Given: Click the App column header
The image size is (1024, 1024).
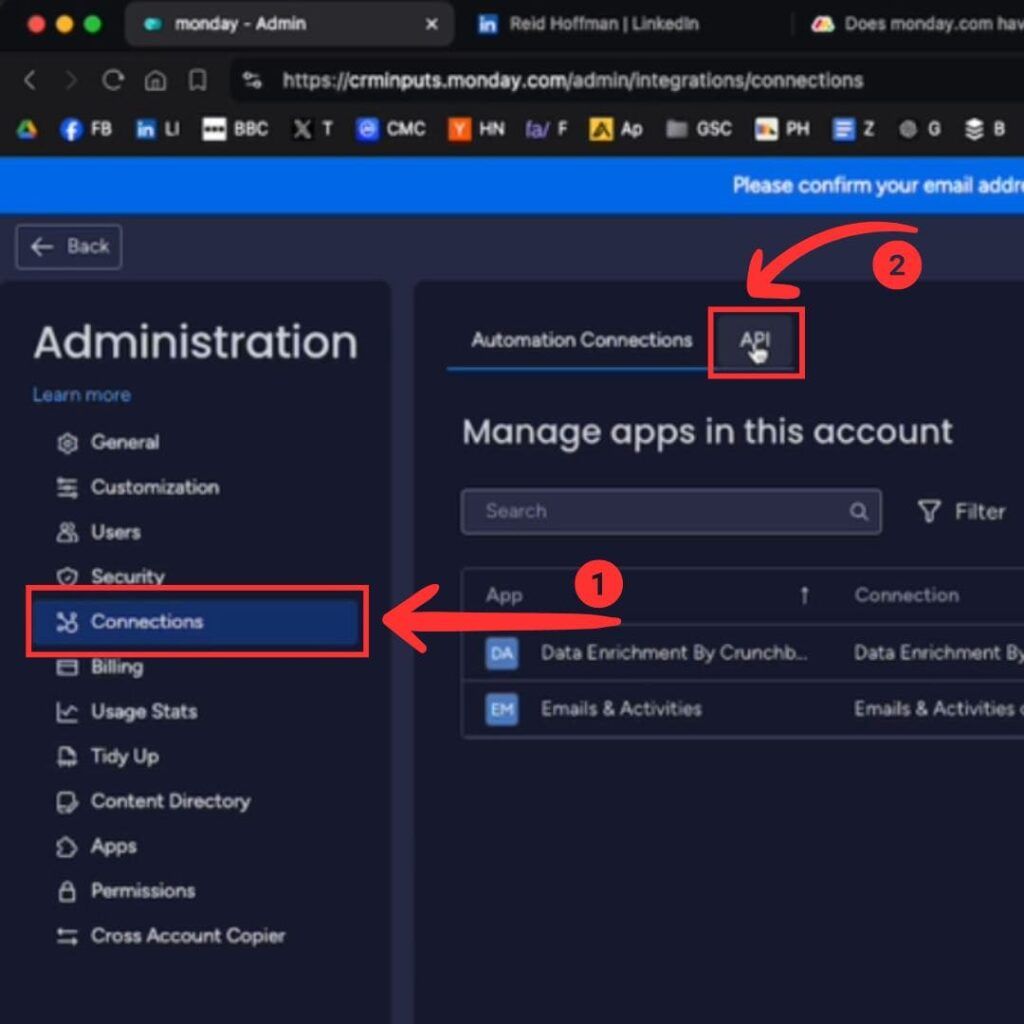Looking at the screenshot, I should click(504, 595).
